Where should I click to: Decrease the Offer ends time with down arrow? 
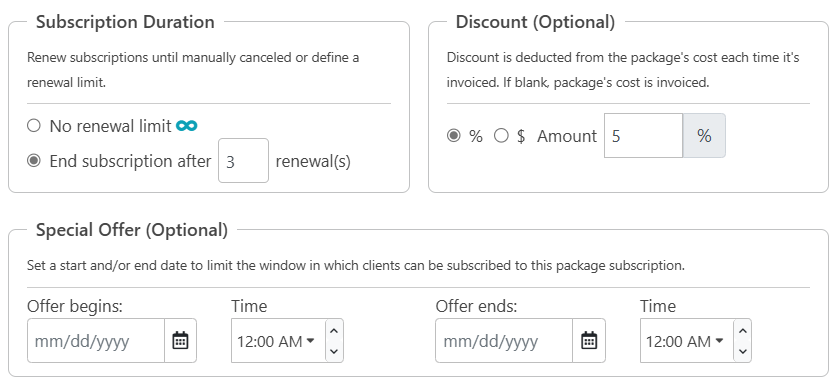[x=743, y=351]
